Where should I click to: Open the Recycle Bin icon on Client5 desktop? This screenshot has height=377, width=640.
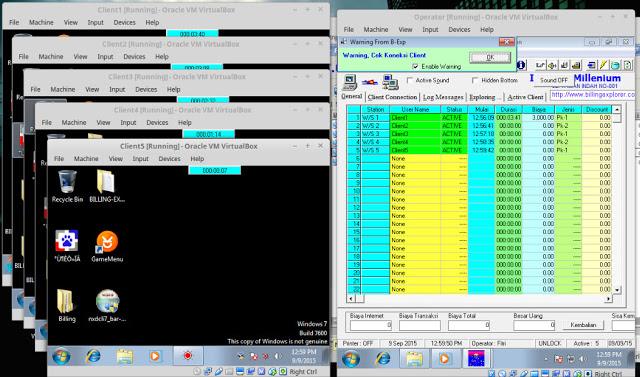pyautogui.click(x=67, y=186)
